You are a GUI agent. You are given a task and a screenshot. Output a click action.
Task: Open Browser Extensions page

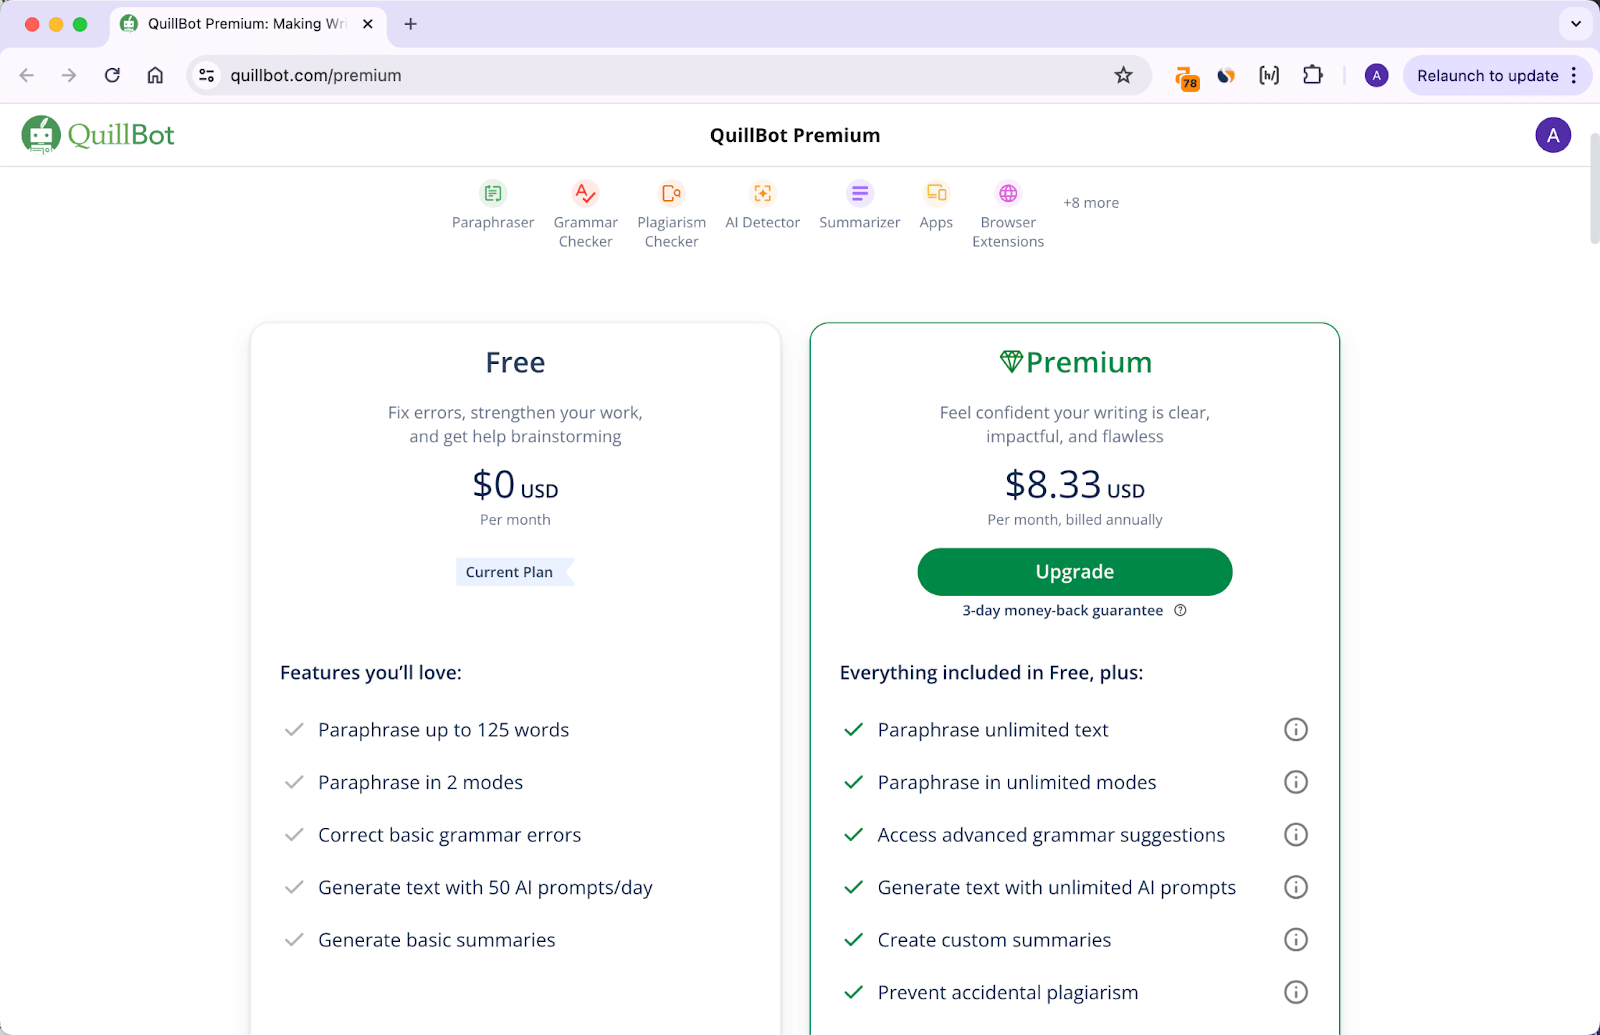1008,213
